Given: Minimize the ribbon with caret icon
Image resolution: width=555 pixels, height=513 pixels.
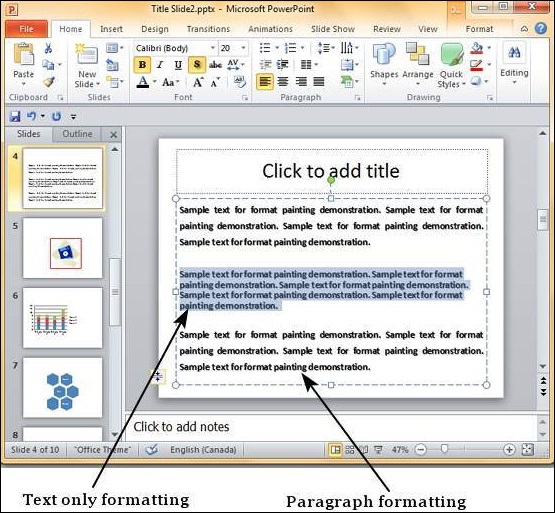Looking at the screenshot, I should coord(524,29).
